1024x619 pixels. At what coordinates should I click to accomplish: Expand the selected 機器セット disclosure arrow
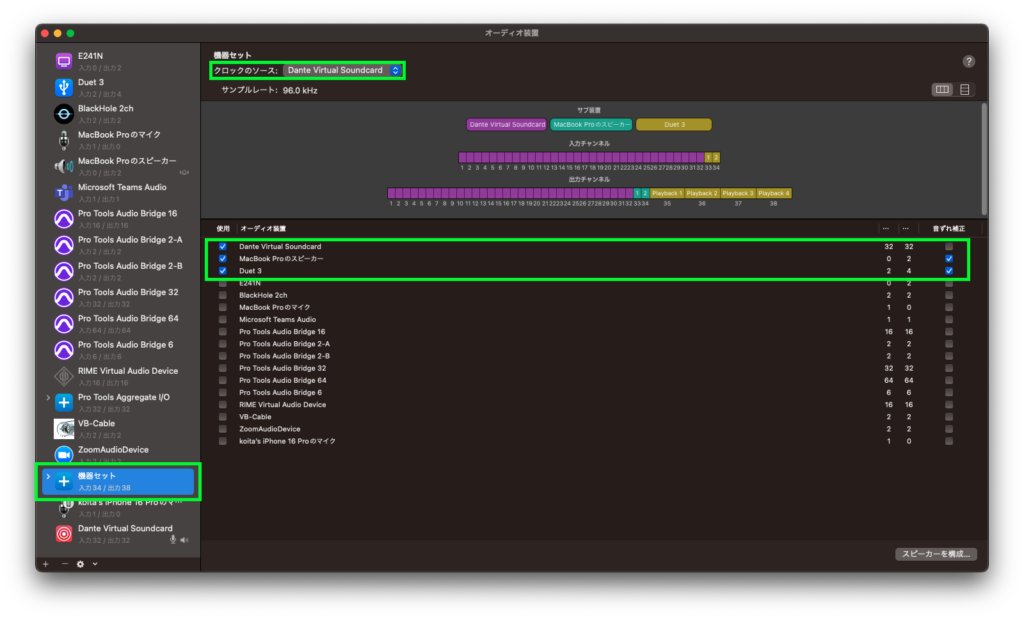point(47,477)
